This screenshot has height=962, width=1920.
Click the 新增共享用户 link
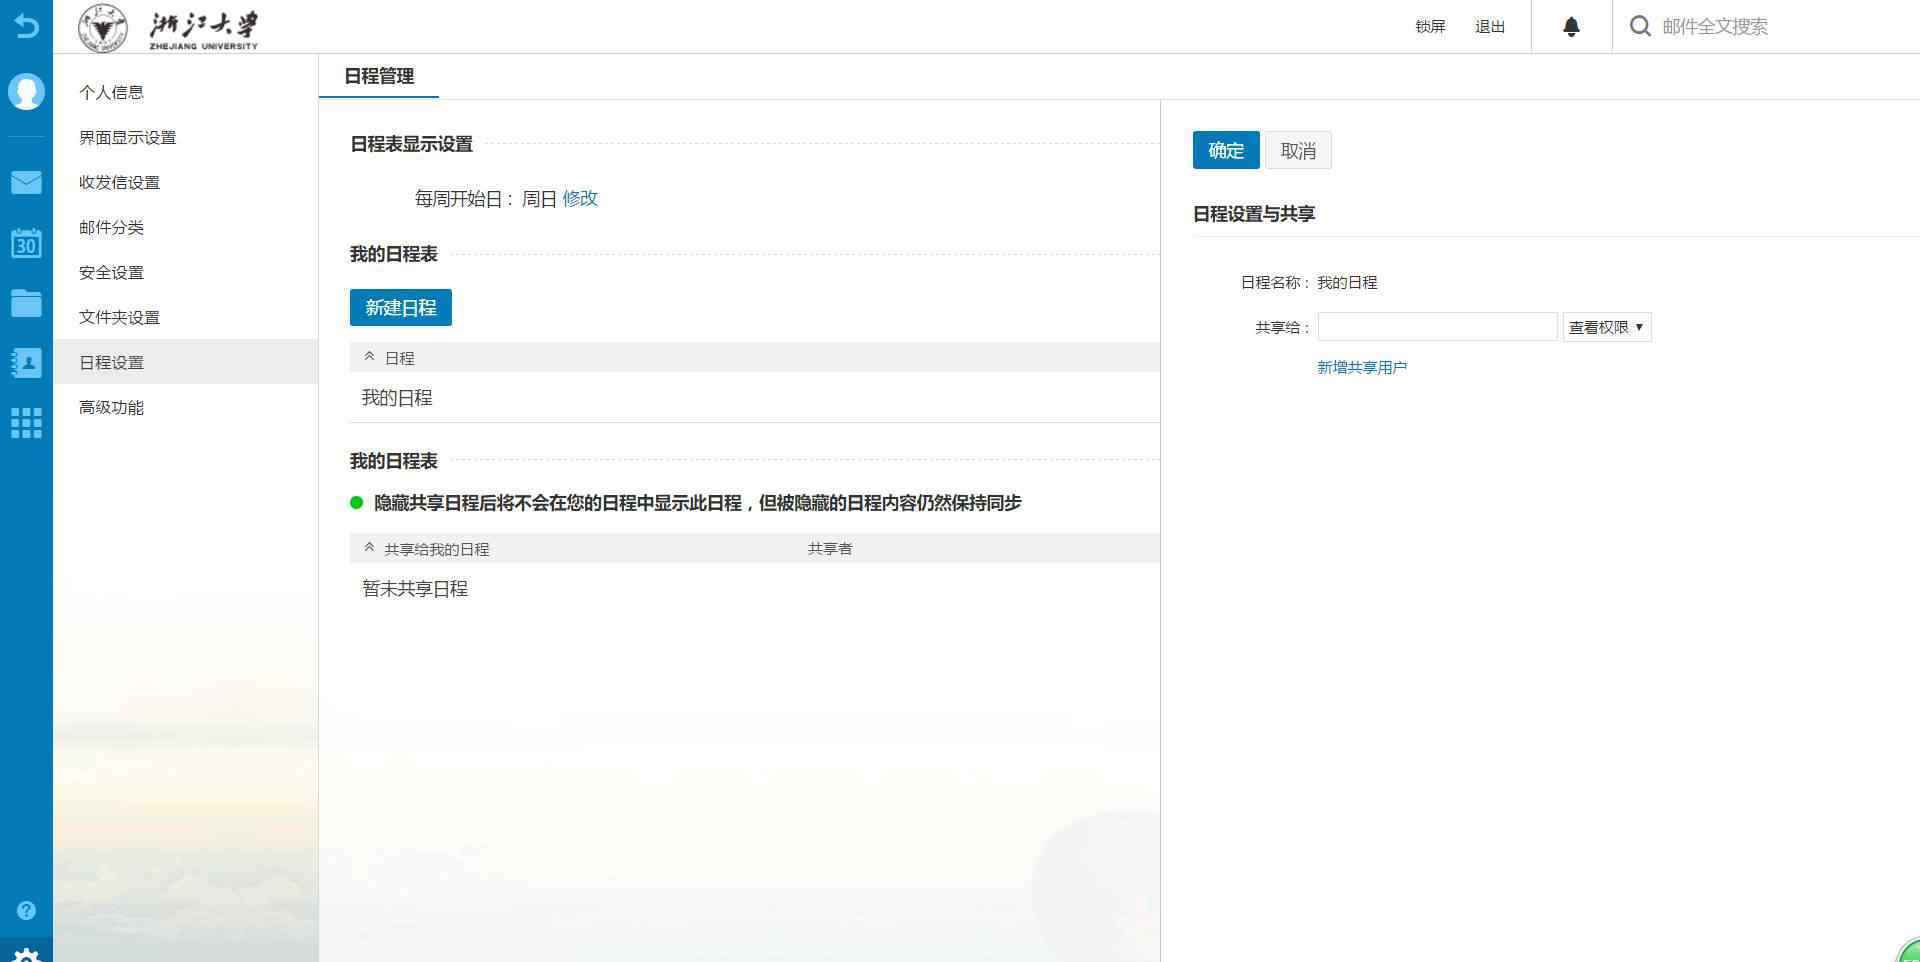click(1361, 367)
